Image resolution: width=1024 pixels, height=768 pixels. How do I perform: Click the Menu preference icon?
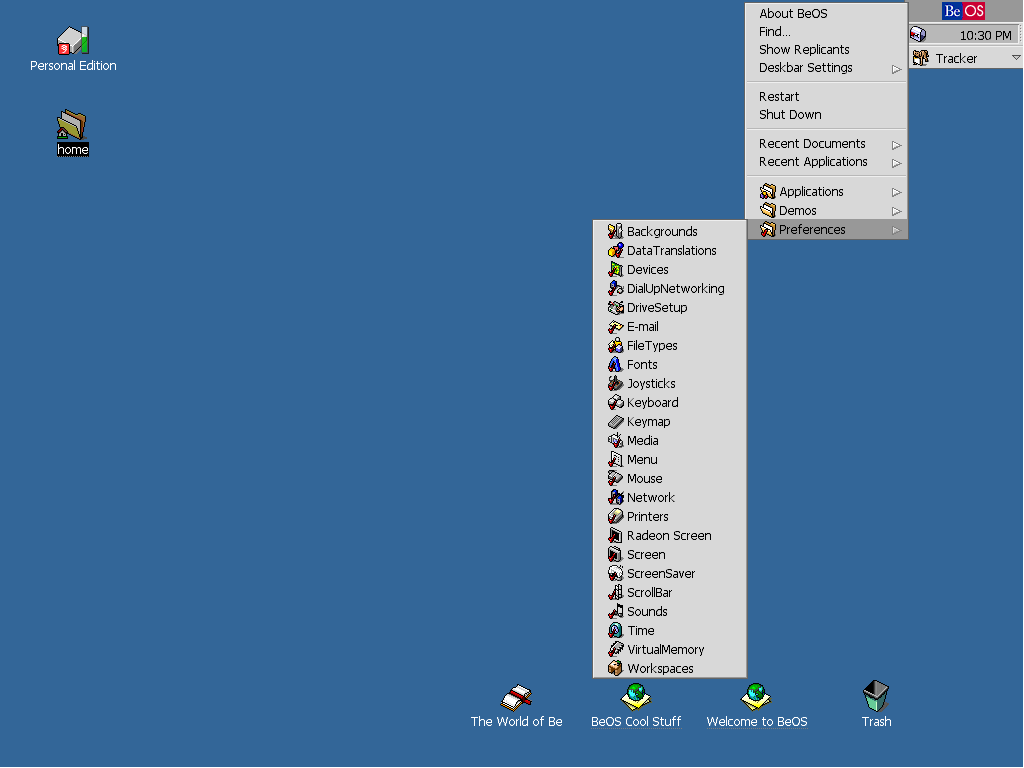pos(615,459)
